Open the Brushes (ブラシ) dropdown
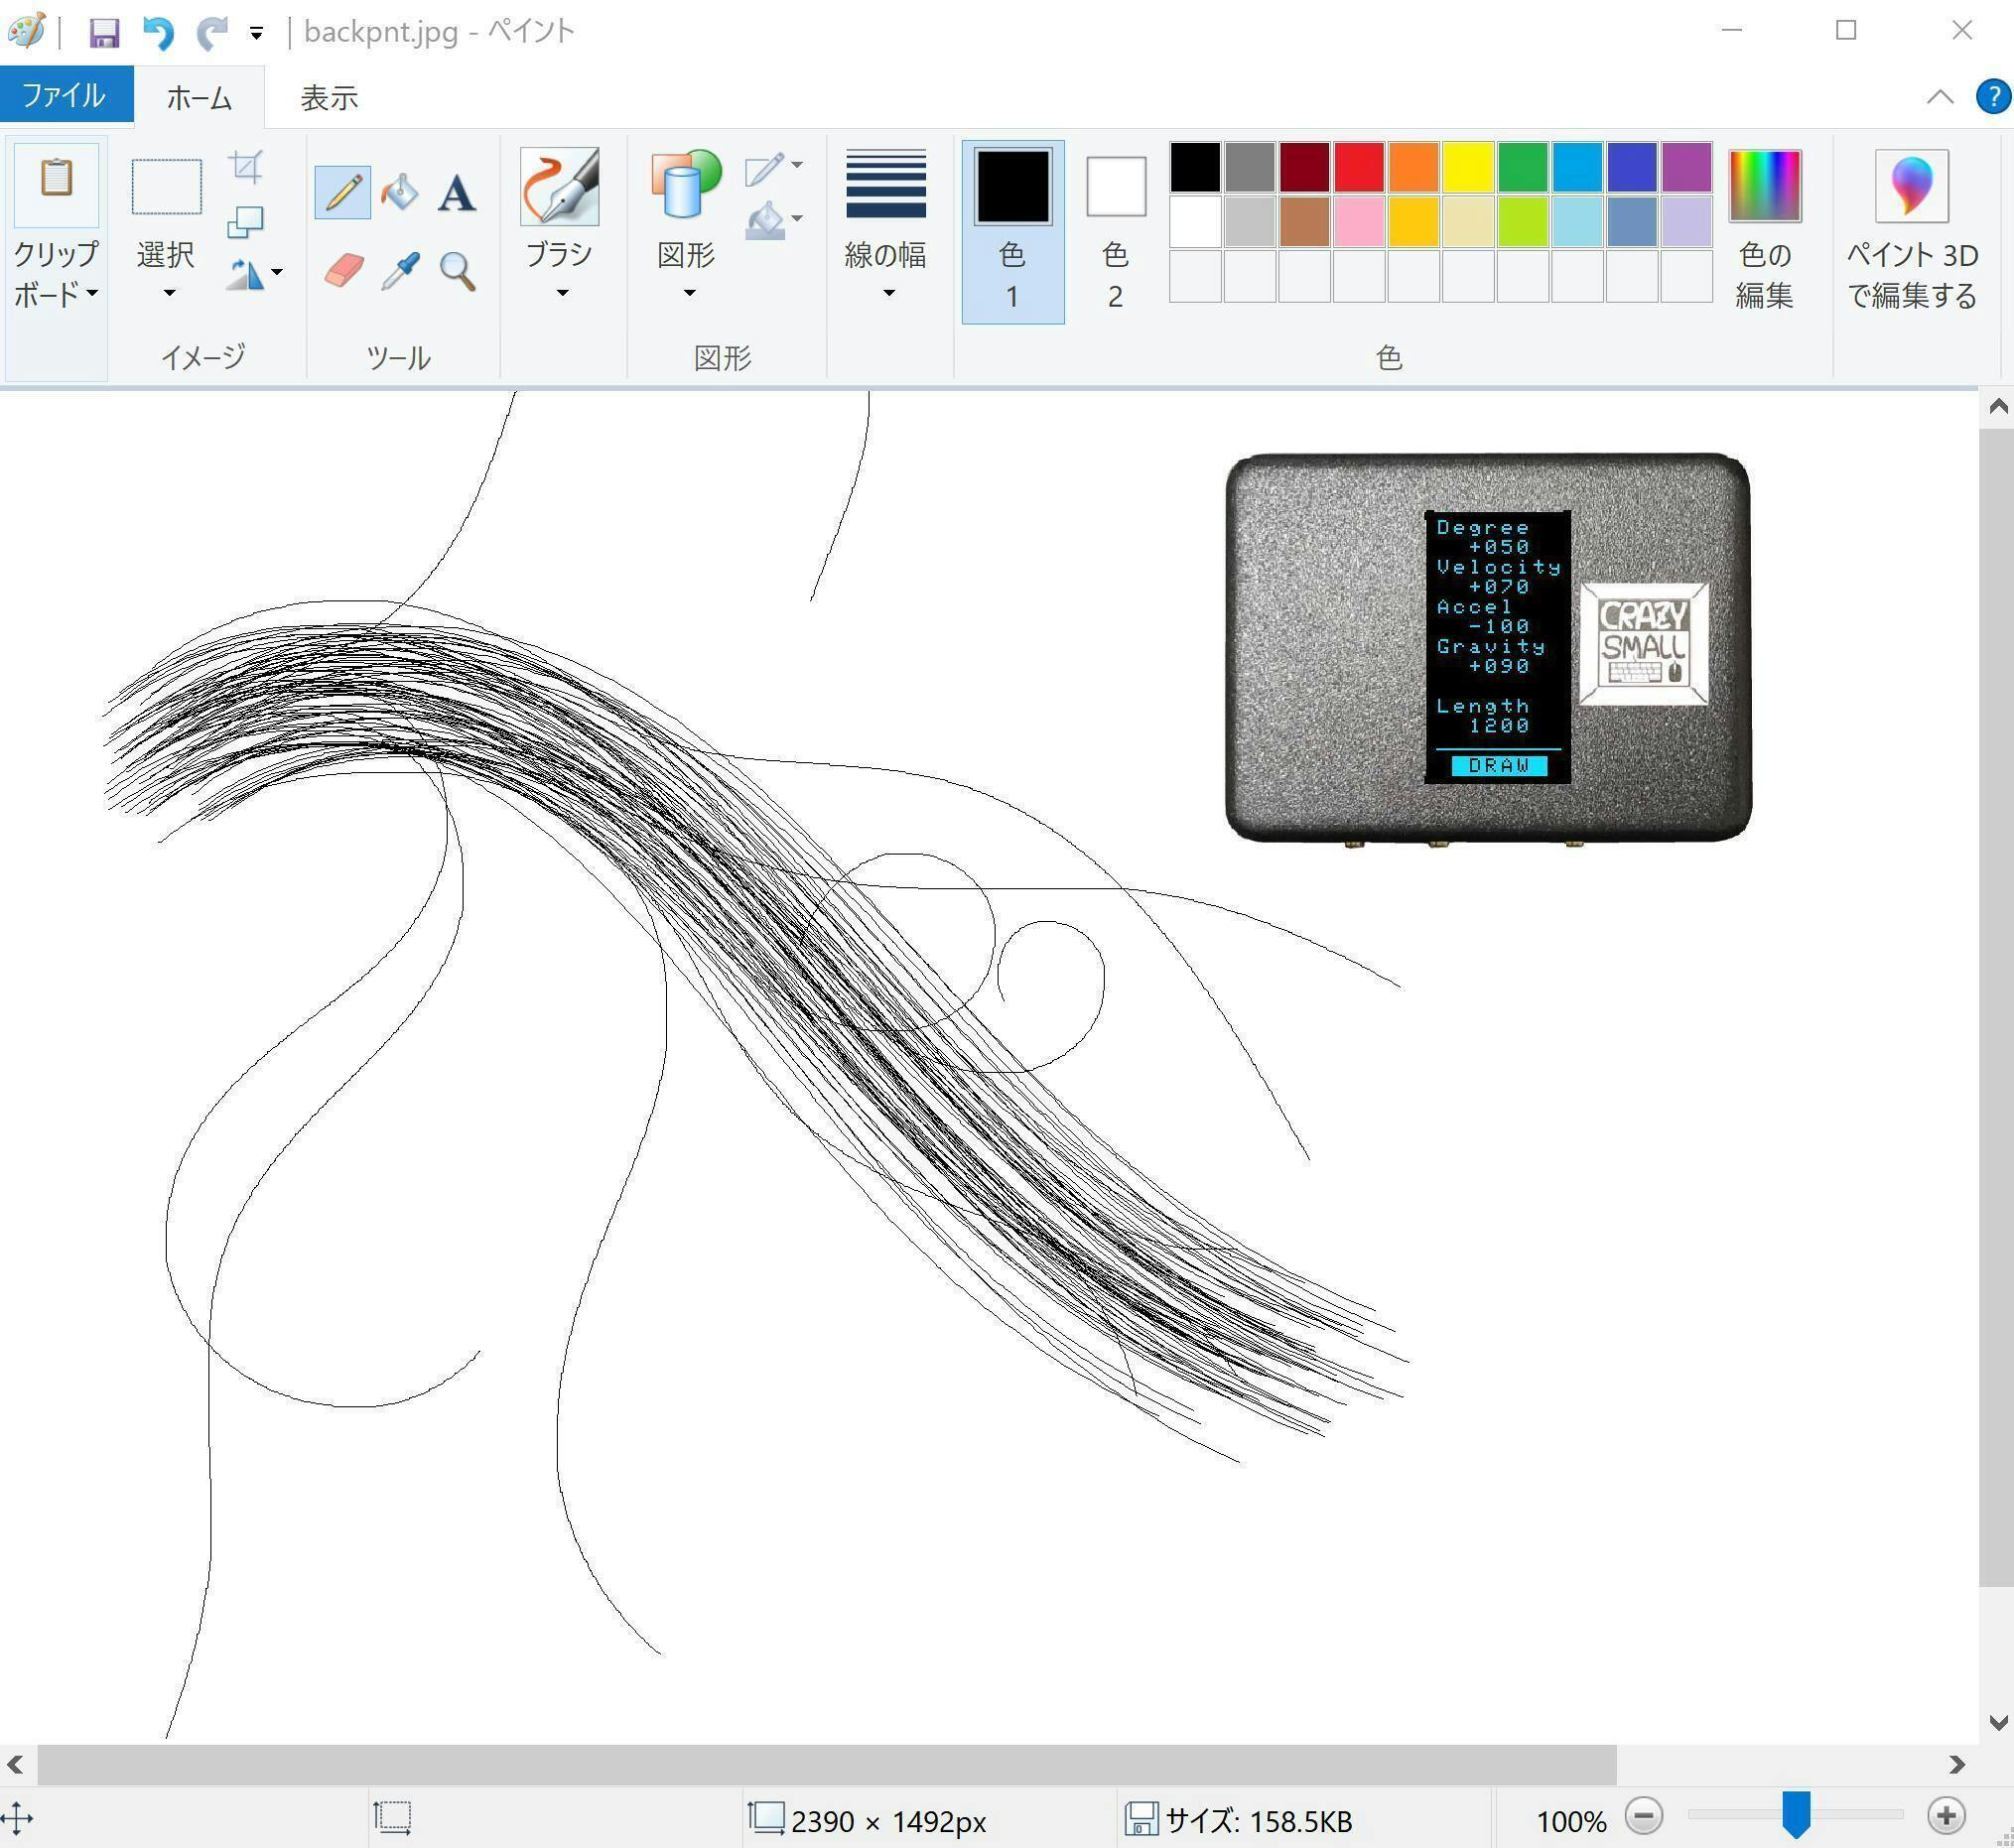Image resolution: width=2014 pixels, height=1848 pixels. click(560, 270)
